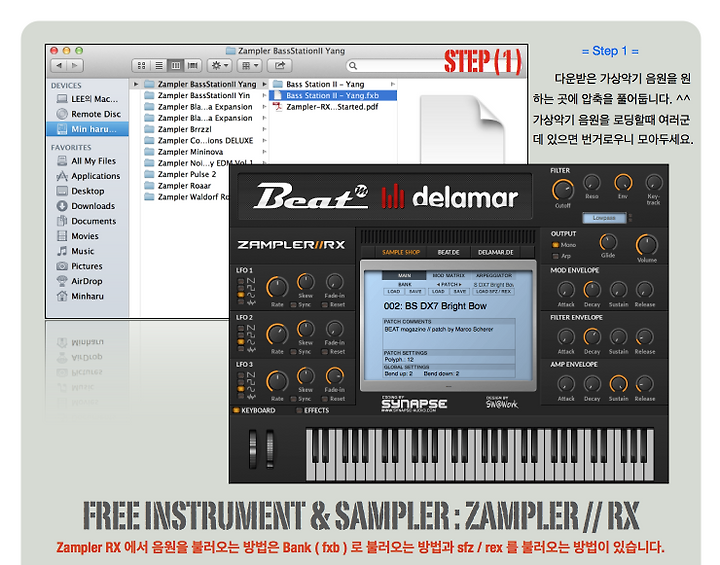Open AirDrop in Finder sidebar
Viewport: 720px width, 565px height.
click(79, 281)
